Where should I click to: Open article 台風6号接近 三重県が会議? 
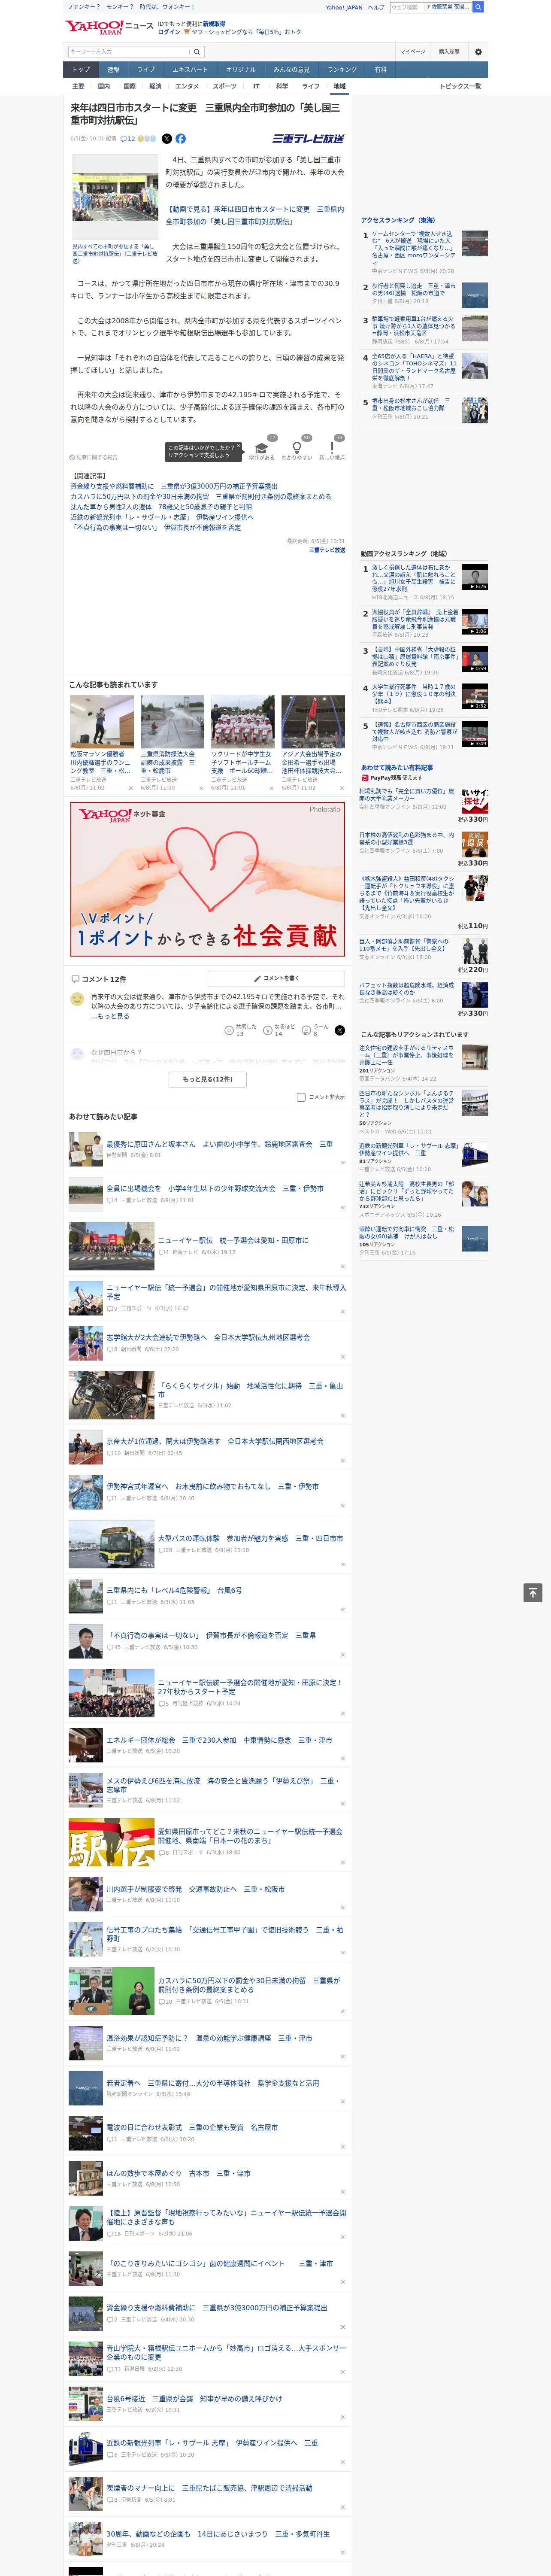pos(194,2399)
